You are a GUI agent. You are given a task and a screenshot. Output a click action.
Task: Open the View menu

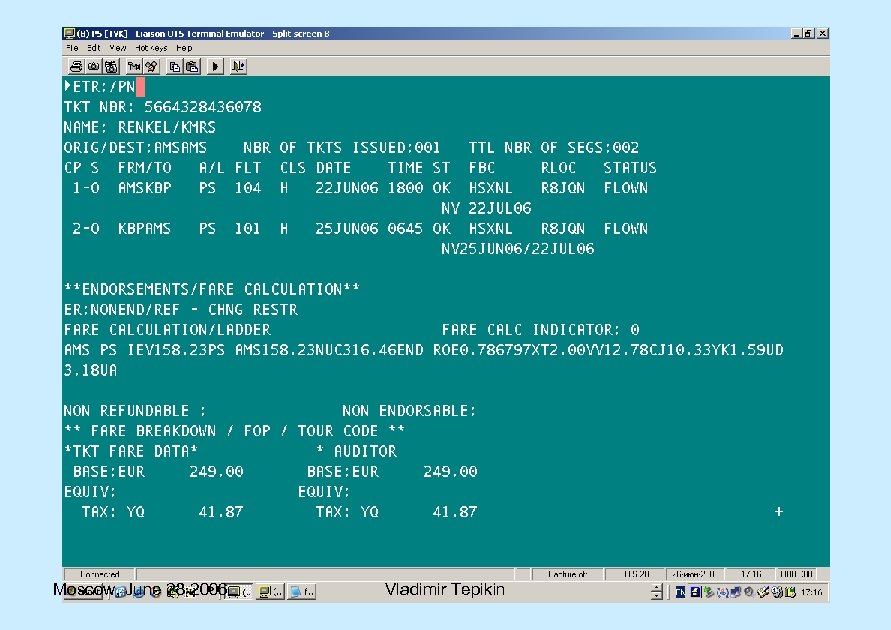[118, 48]
